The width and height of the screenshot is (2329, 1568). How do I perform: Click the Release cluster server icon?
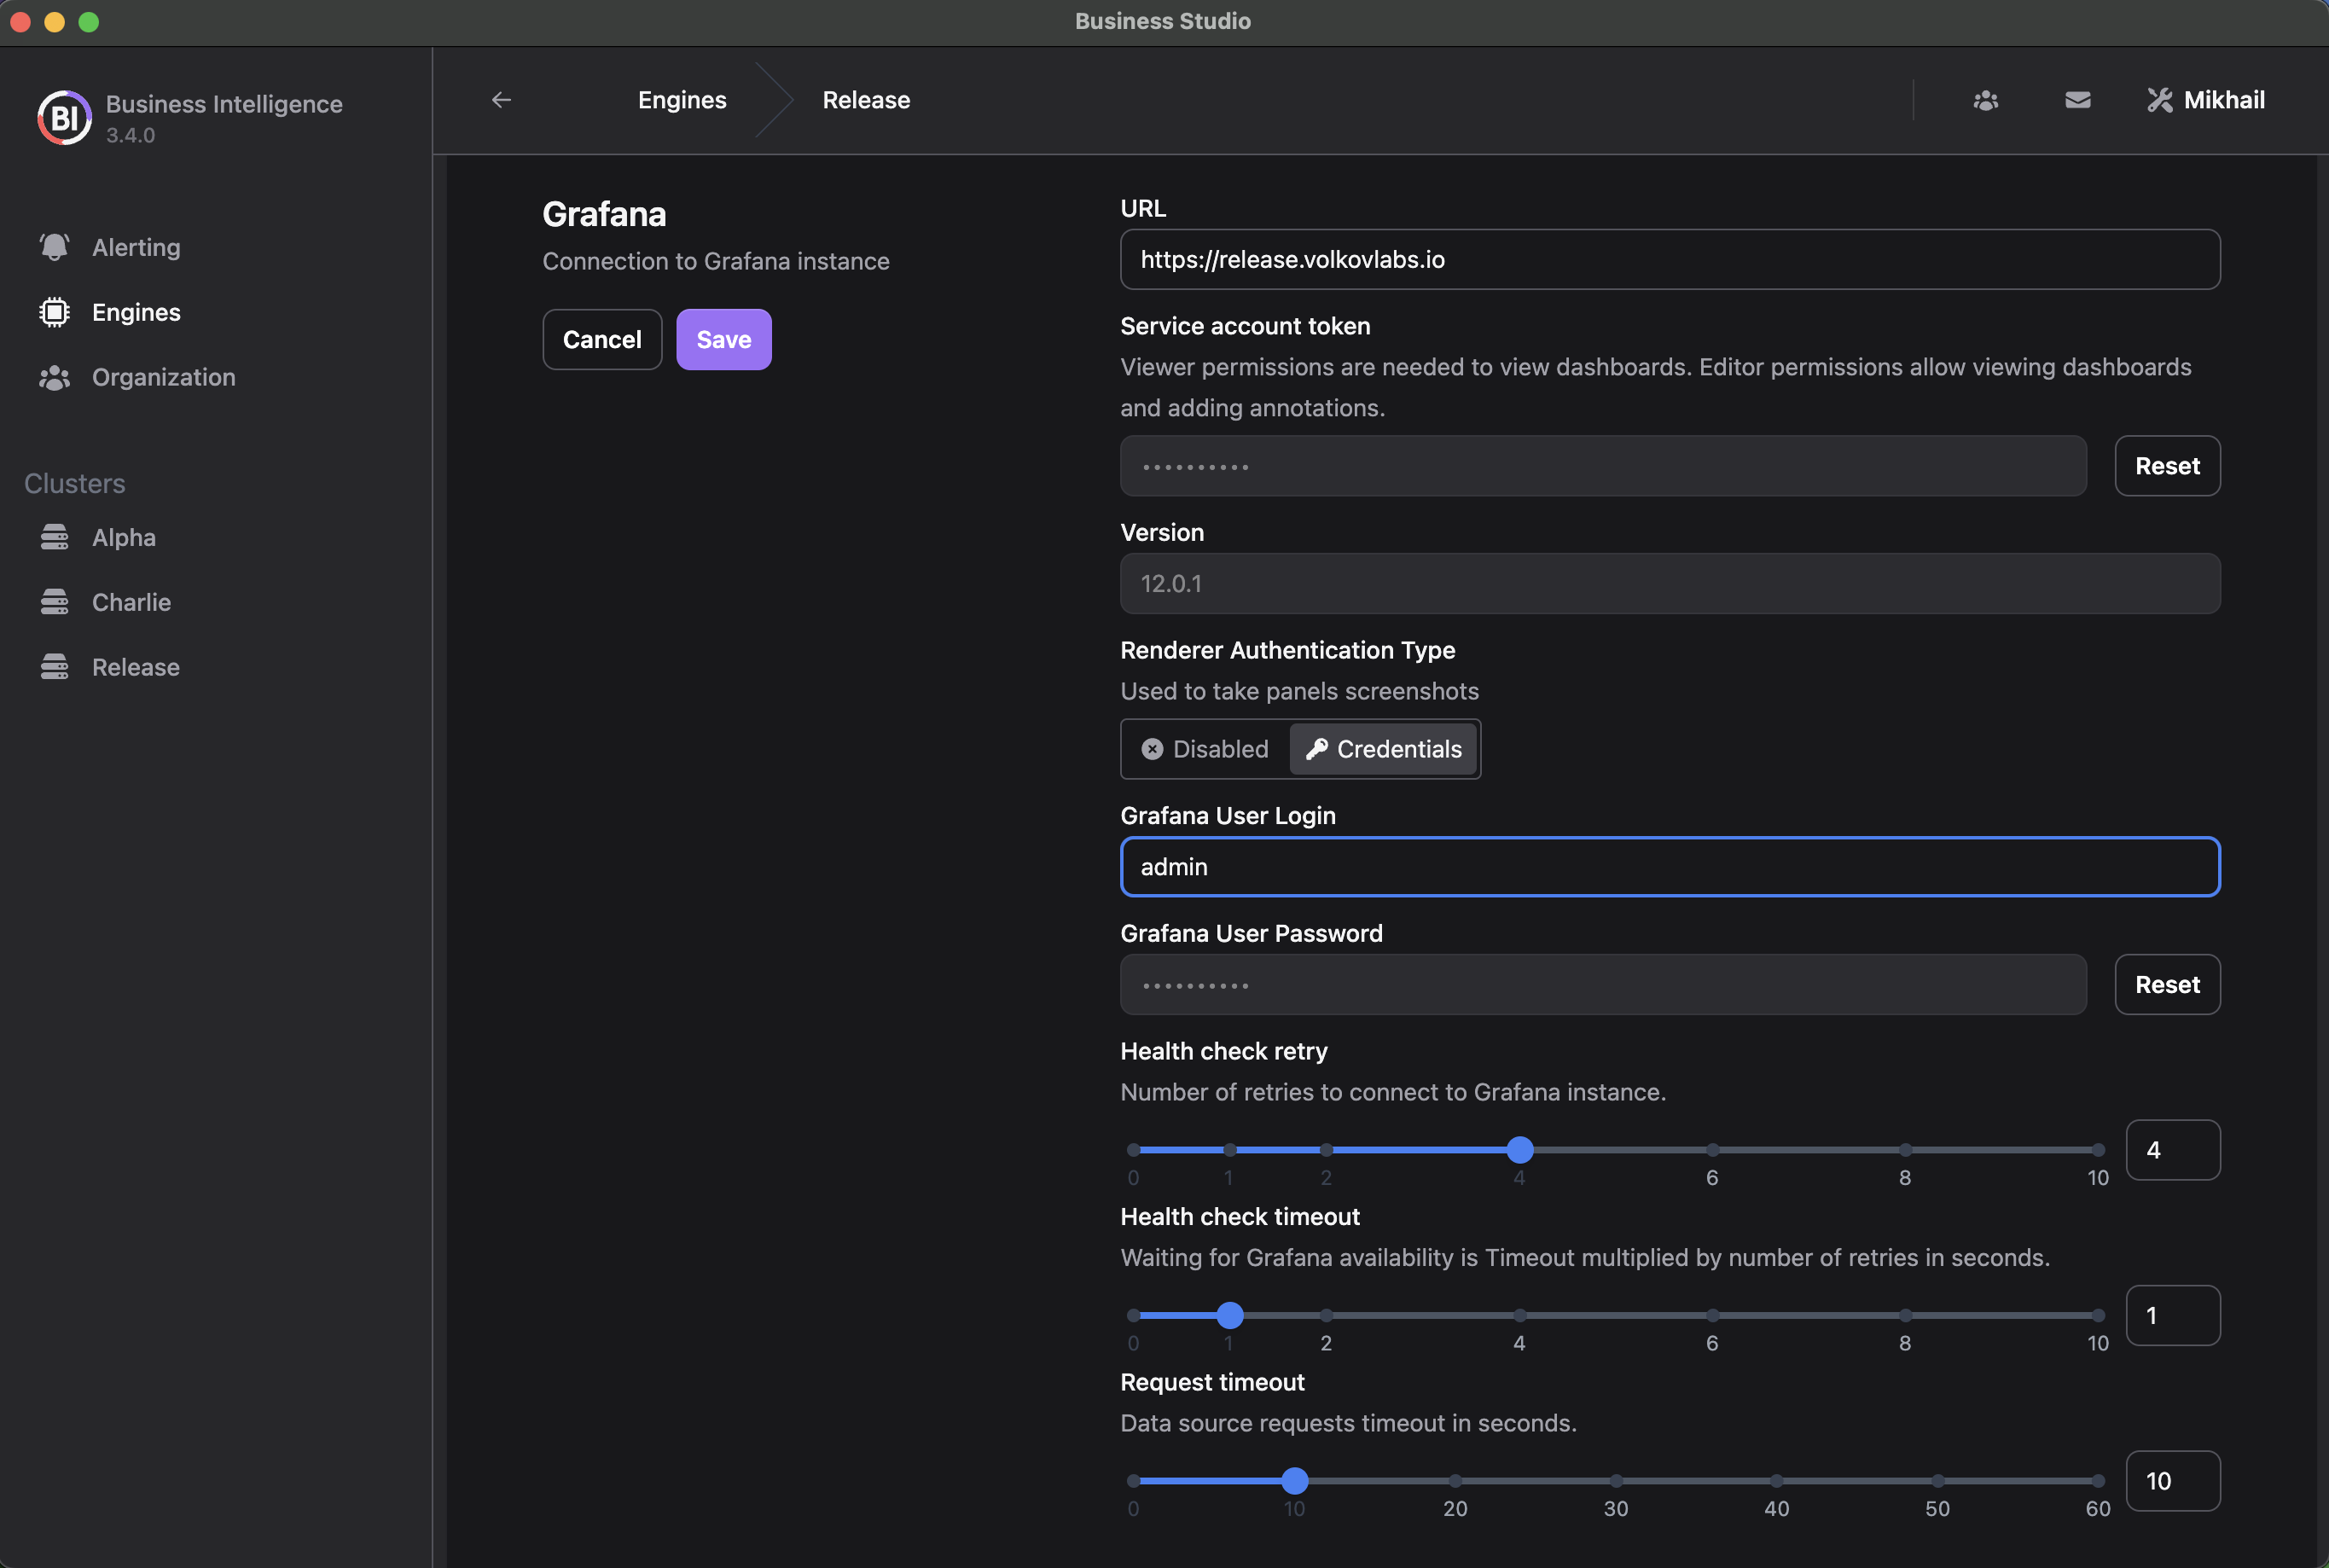tap(54, 667)
